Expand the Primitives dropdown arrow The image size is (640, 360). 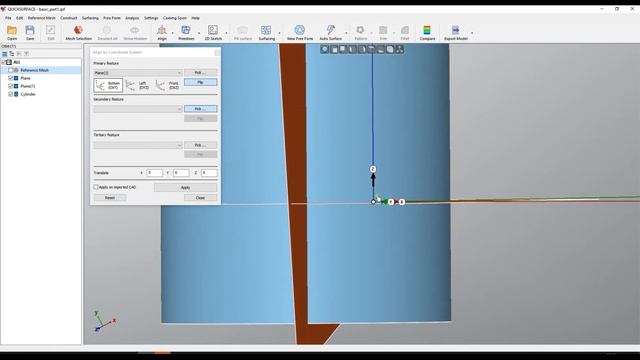coord(199,33)
